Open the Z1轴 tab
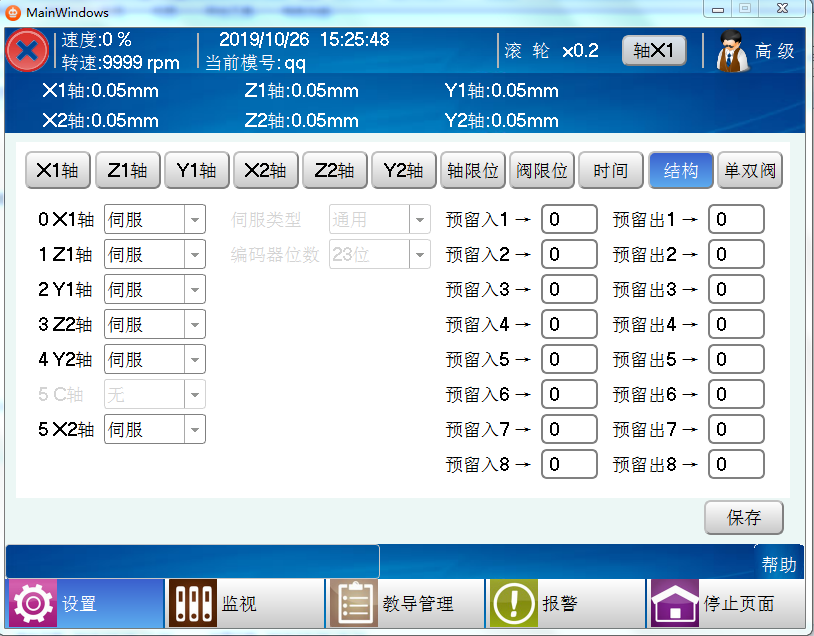814x636 pixels. [x=127, y=171]
